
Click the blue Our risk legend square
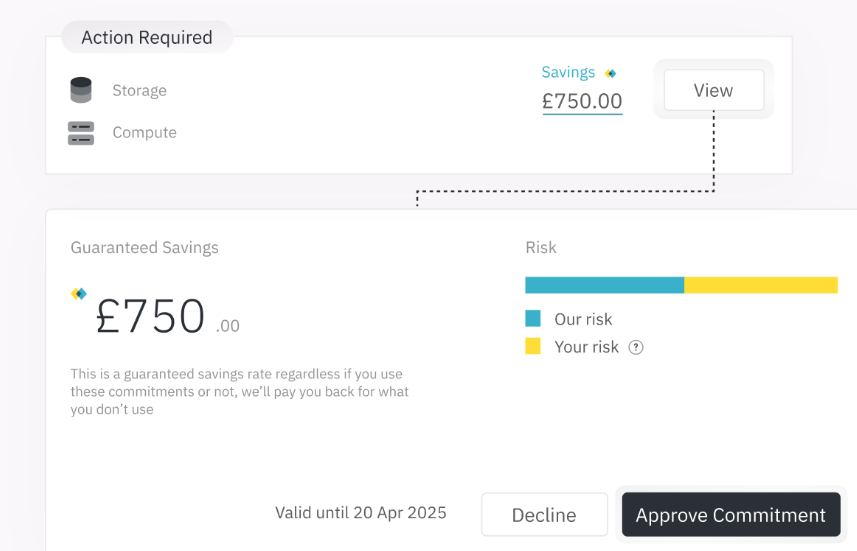coord(533,318)
